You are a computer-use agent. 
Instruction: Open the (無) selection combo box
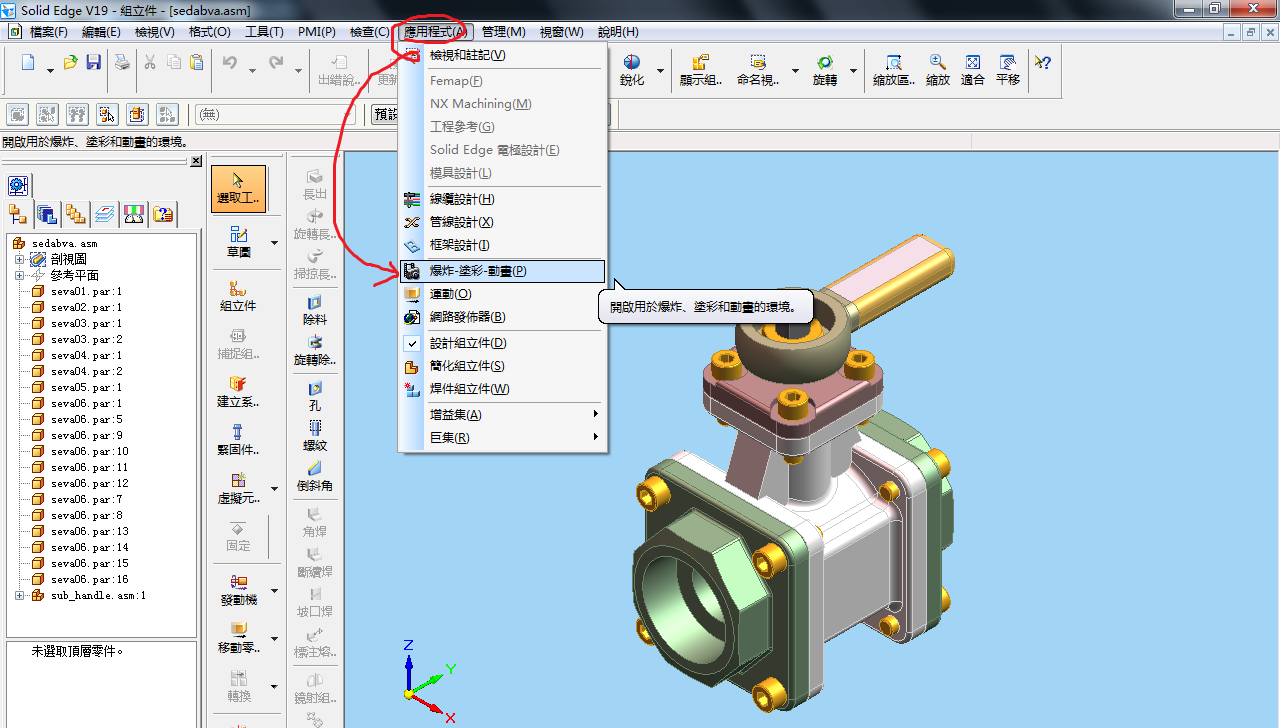(275, 115)
